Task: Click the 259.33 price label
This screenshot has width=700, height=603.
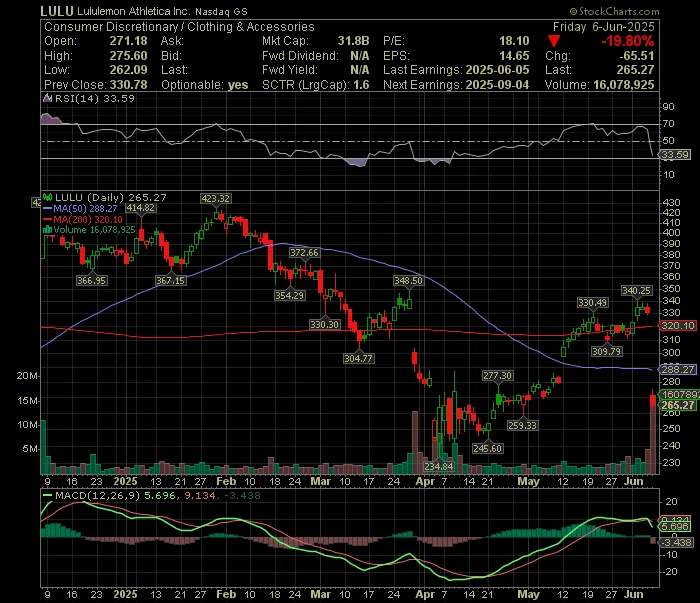Action: point(522,426)
